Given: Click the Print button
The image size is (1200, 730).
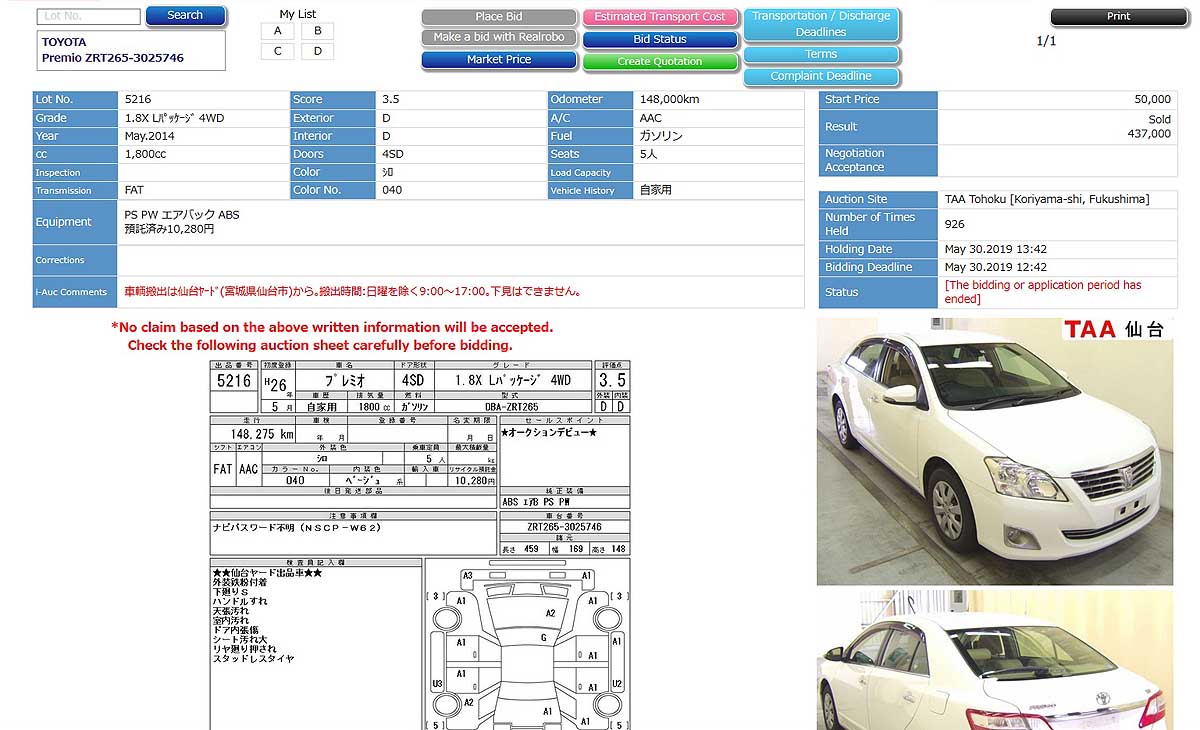Looking at the screenshot, I should (x=1118, y=17).
